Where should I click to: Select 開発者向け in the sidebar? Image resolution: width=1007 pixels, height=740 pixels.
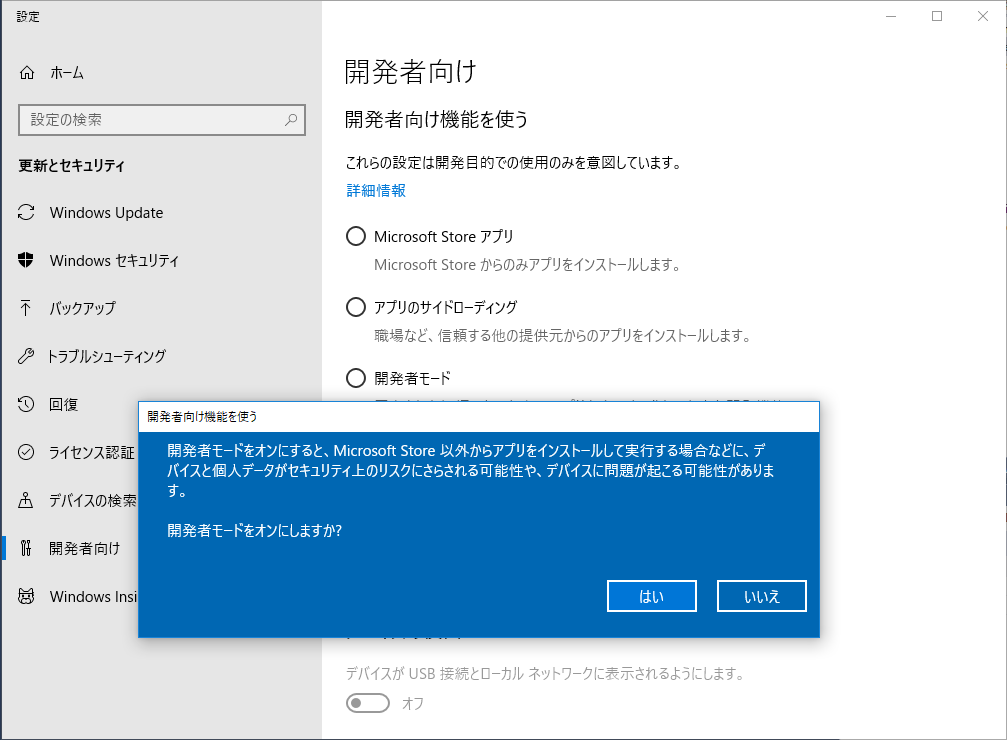(x=85, y=548)
